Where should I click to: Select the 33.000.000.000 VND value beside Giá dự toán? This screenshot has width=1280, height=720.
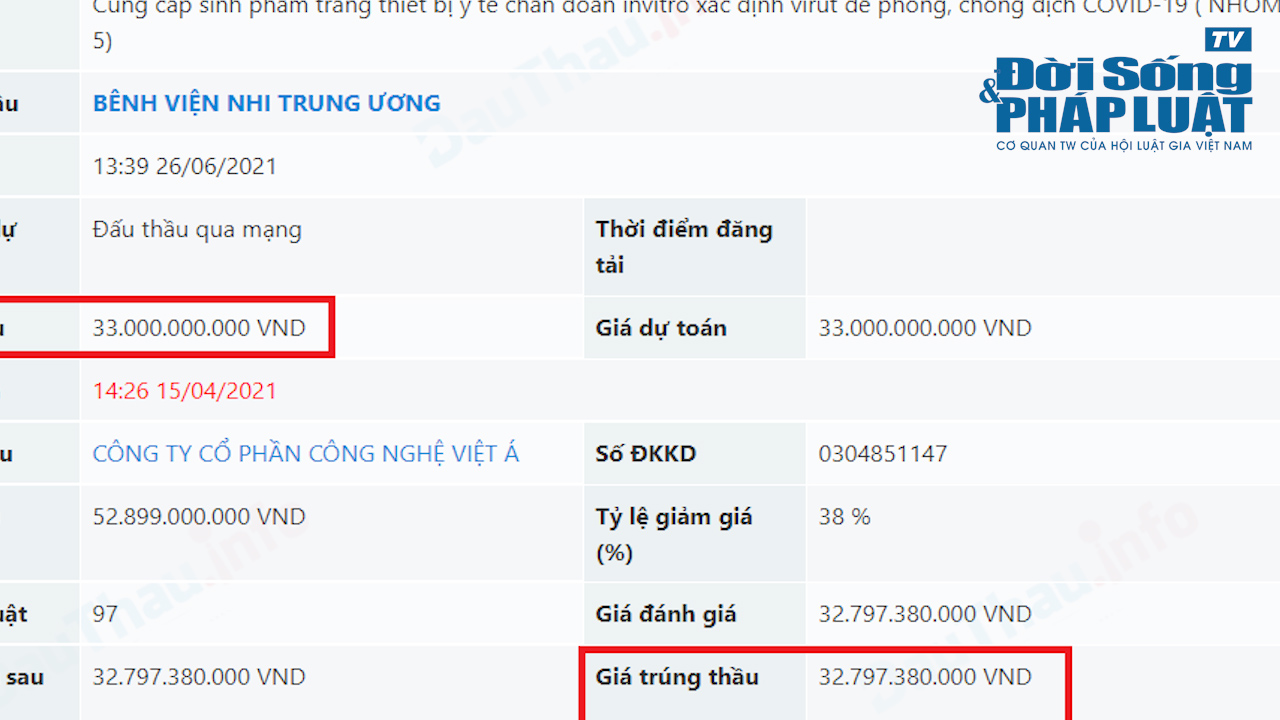tap(925, 328)
